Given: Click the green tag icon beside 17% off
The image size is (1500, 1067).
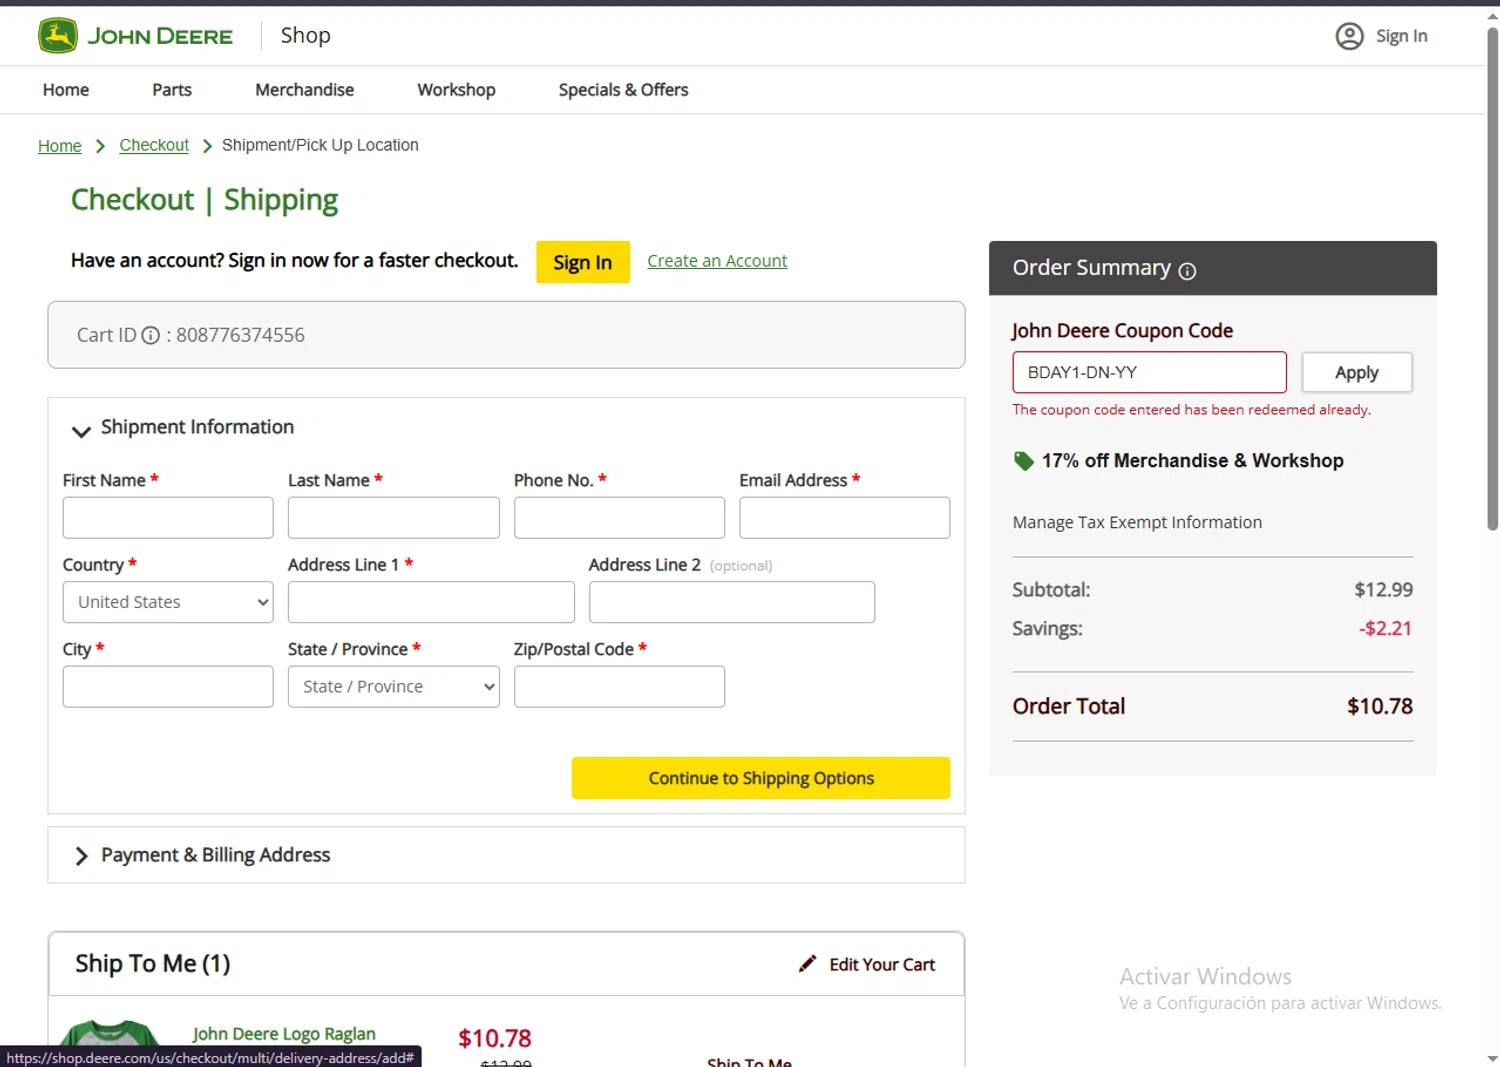Looking at the screenshot, I should (x=1023, y=461).
